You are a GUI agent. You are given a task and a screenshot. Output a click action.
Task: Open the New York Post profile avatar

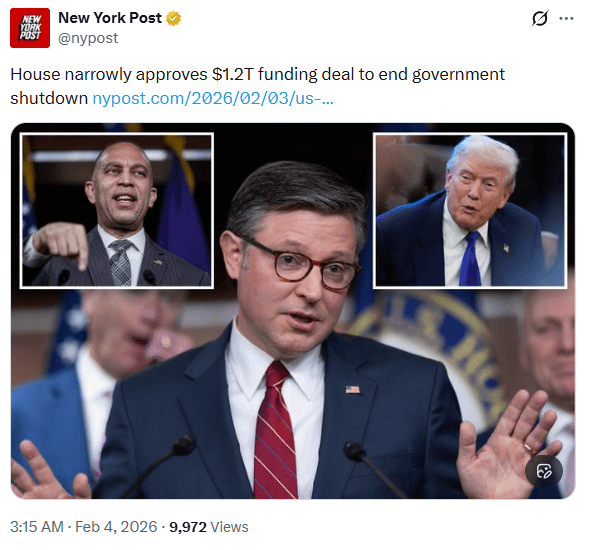(x=30, y=28)
